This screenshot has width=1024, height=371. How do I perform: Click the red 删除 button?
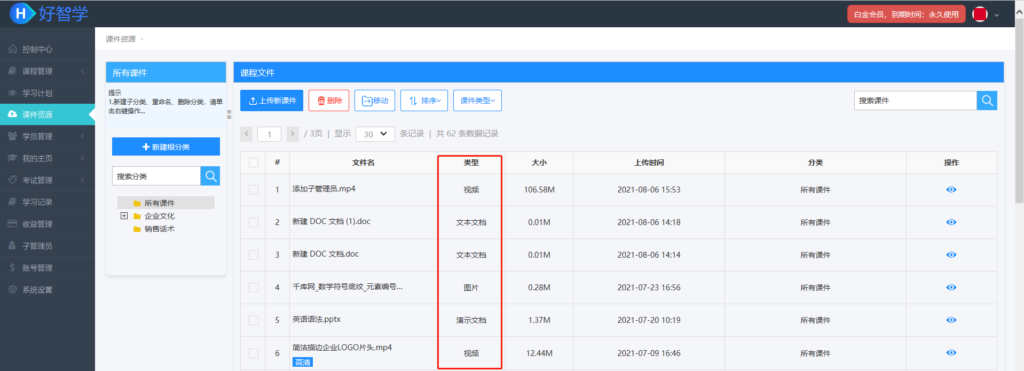tap(329, 101)
